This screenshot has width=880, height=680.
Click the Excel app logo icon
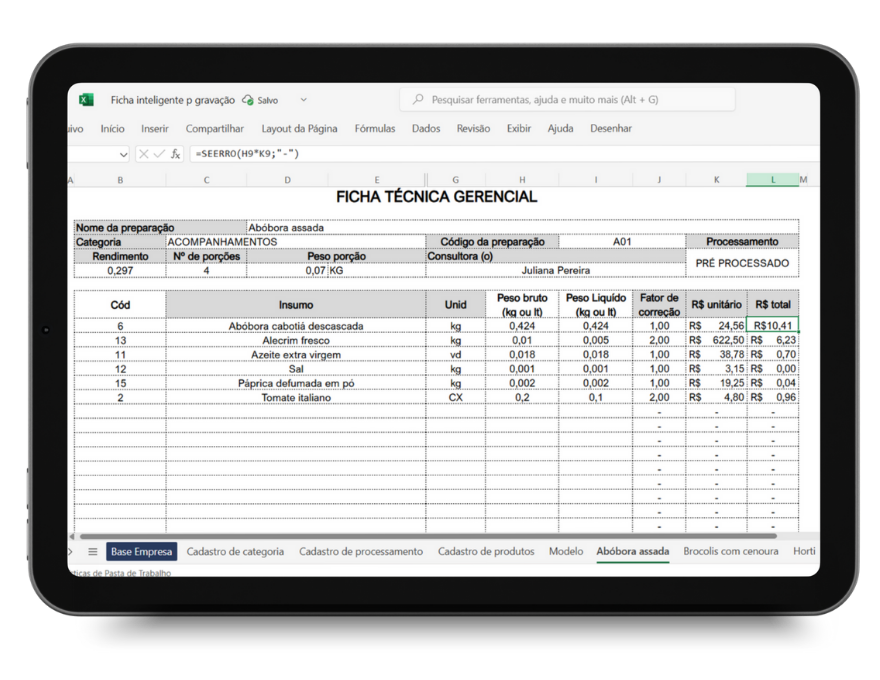click(x=86, y=100)
